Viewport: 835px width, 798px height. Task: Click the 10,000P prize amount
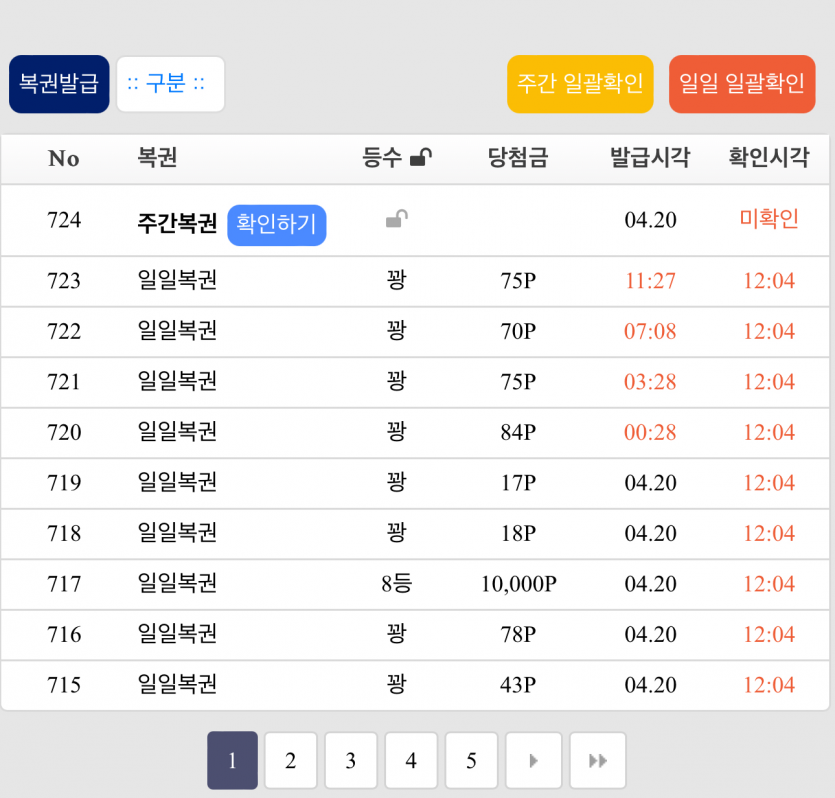click(x=518, y=584)
